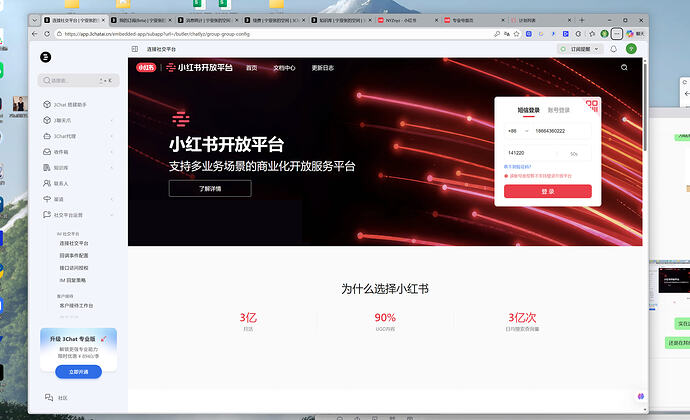This screenshot has height=420, width=690.
Task: Click the translate icon in address bar
Action: tap(507, 34)
